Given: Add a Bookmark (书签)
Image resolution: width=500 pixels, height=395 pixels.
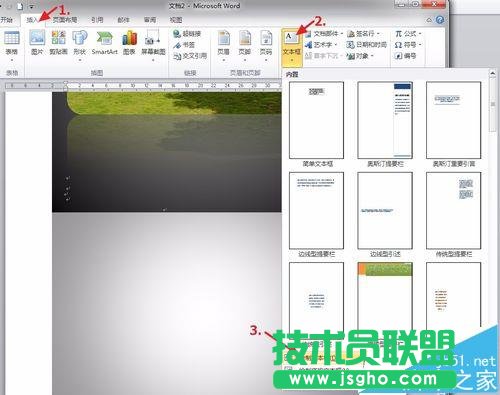Looking at the screenshot, I should (x=184, y=45).
